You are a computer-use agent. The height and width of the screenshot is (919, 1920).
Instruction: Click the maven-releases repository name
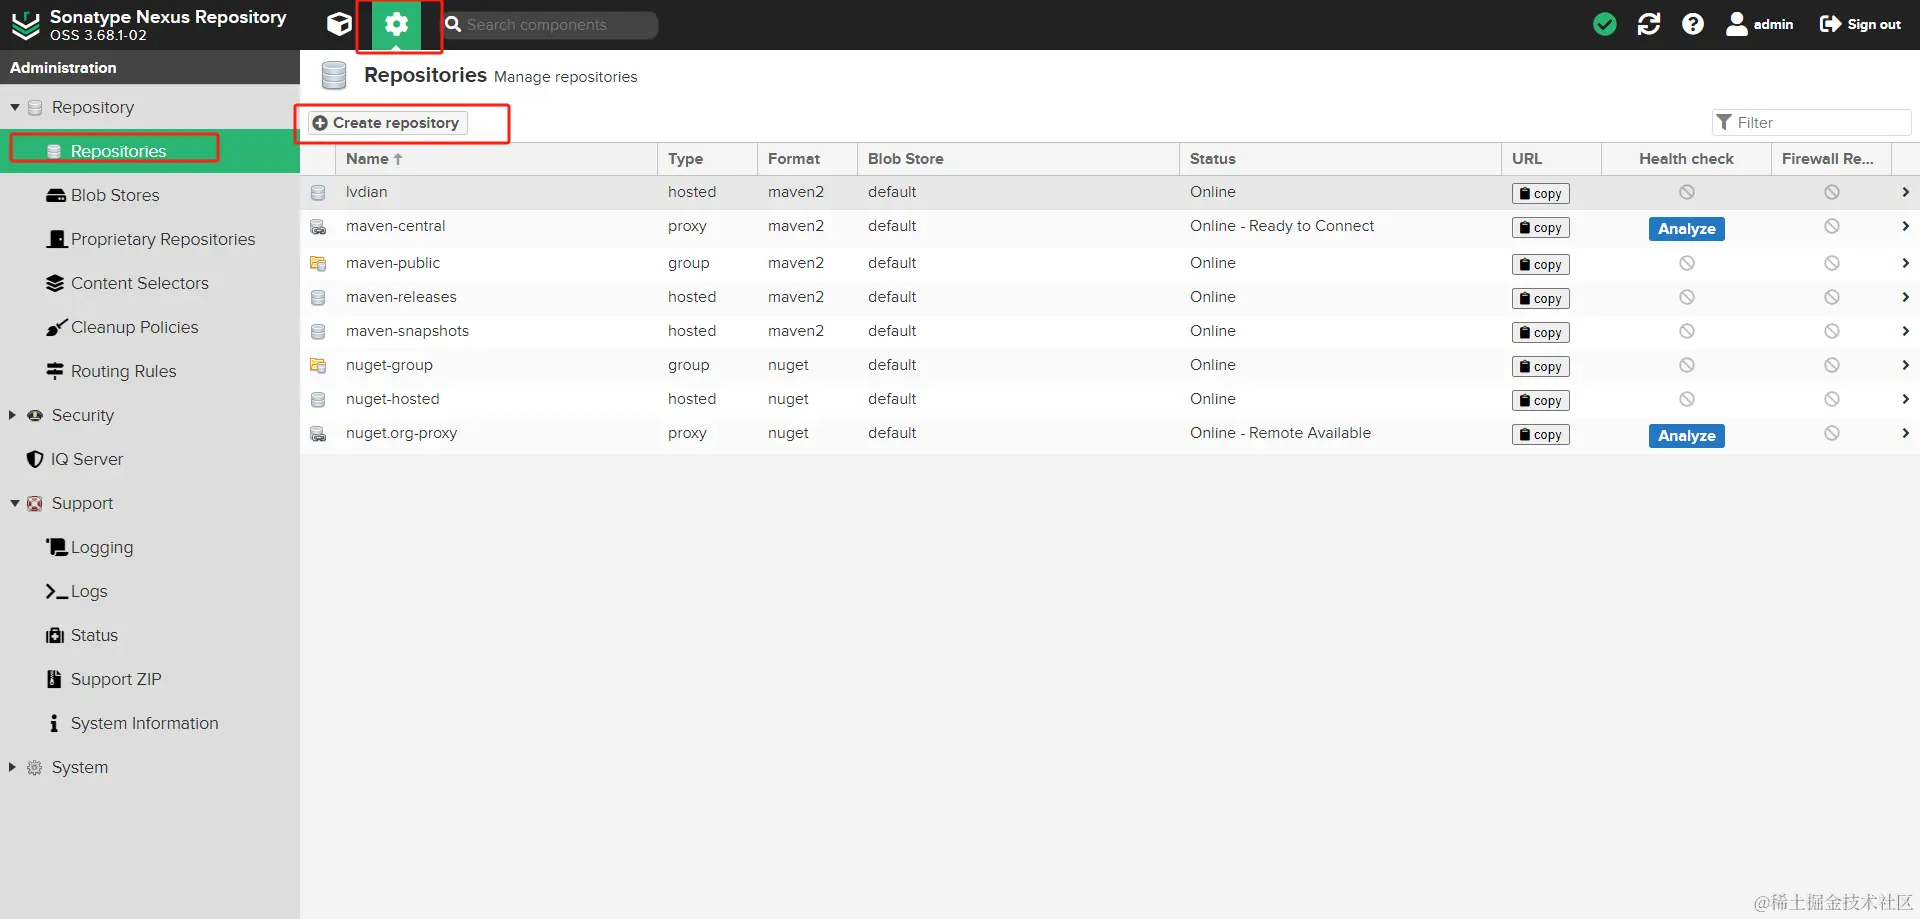(x=401, y=297)
